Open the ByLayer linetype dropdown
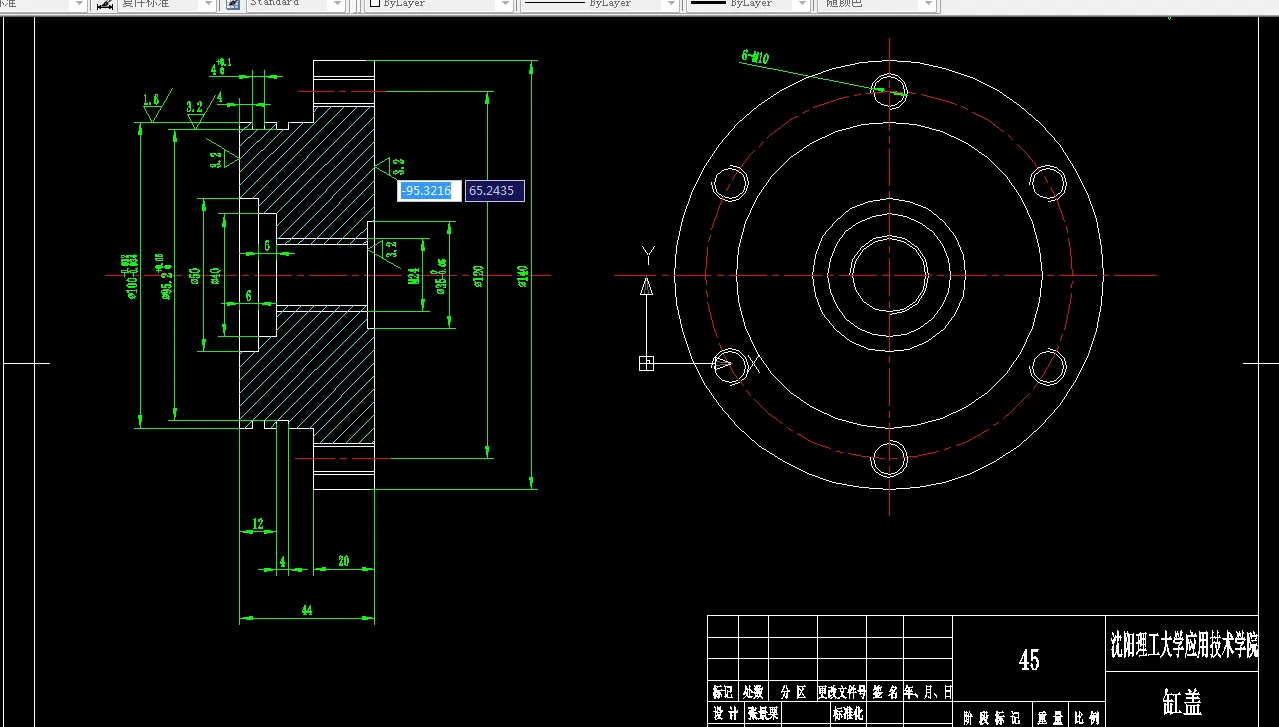 coord(669,4)
